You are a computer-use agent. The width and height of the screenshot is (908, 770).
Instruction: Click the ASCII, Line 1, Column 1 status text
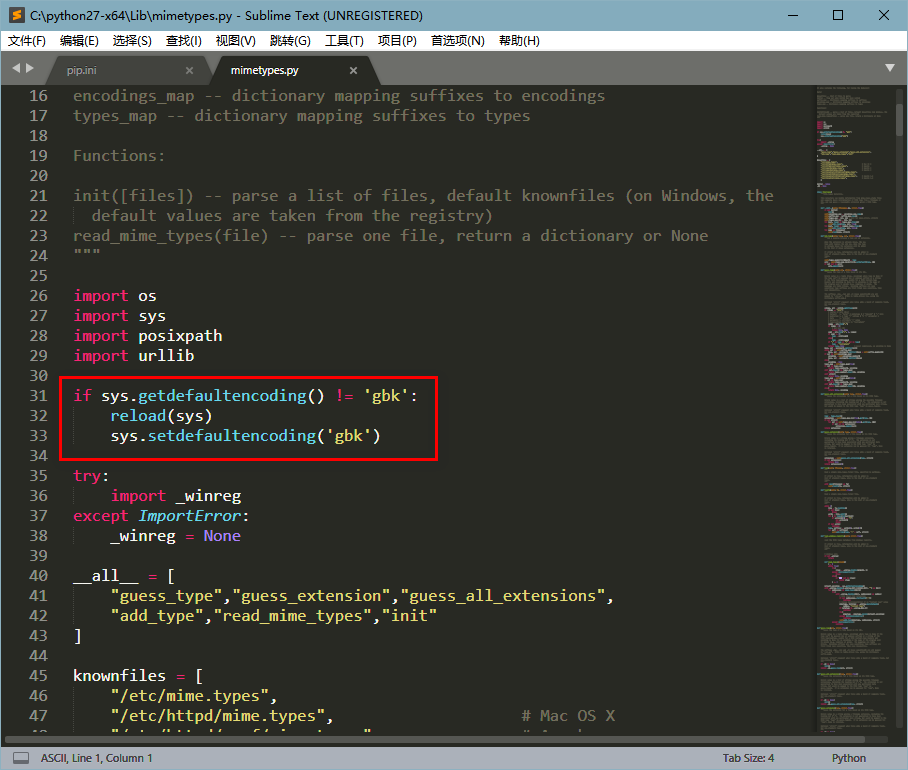(97, 758)
